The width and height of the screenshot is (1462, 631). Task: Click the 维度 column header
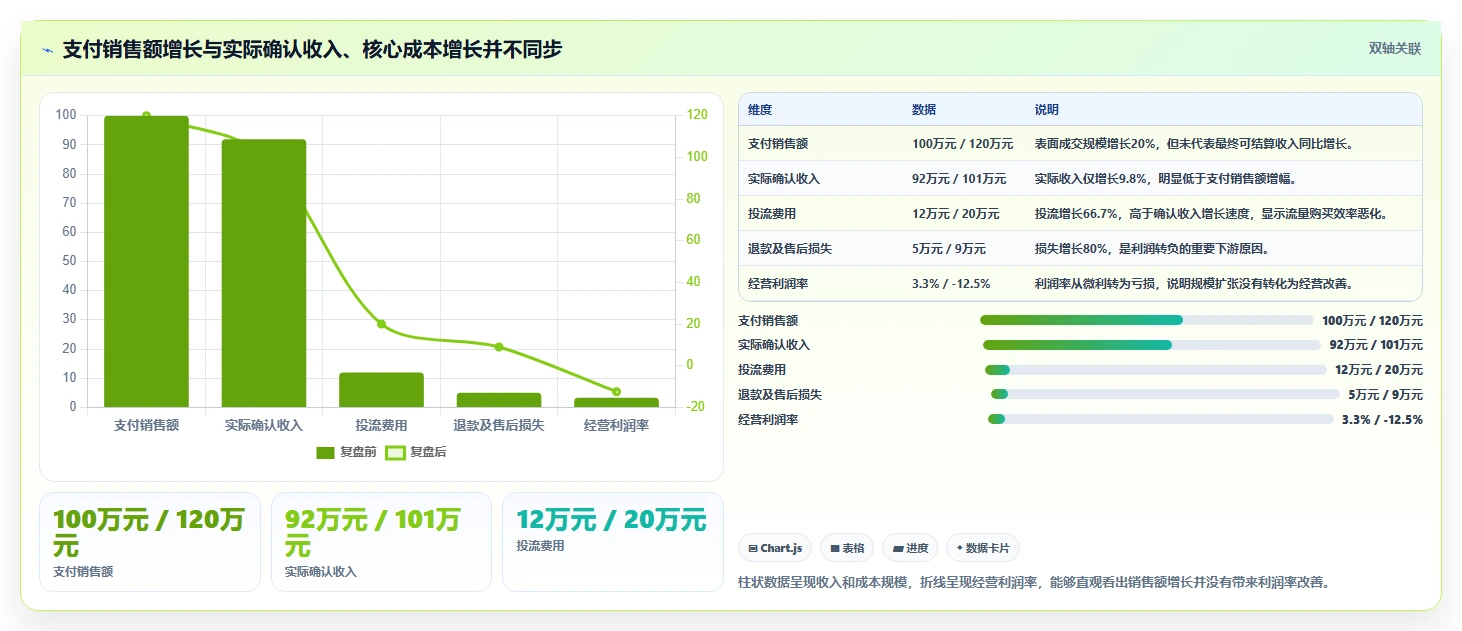pos(760,110)
